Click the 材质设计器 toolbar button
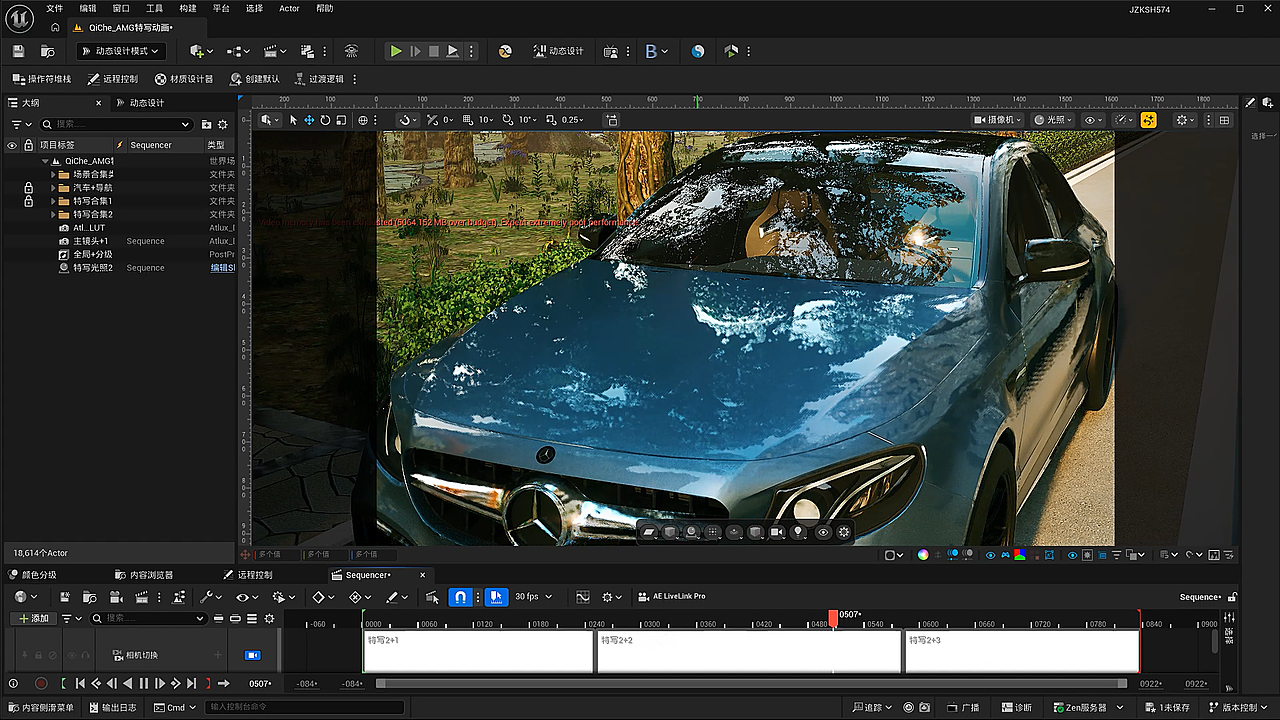Viewport: 1280px width, 720px height. [x=184, y=79]
